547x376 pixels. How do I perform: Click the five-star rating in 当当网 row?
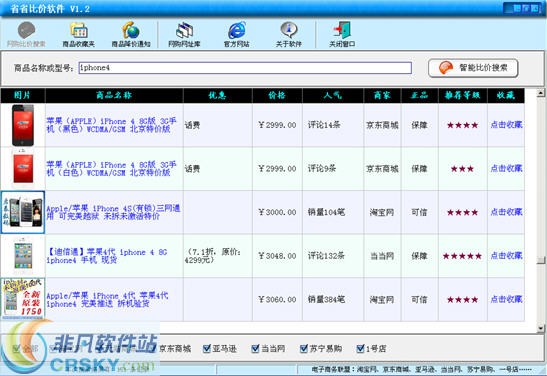(x=462, y=256)
